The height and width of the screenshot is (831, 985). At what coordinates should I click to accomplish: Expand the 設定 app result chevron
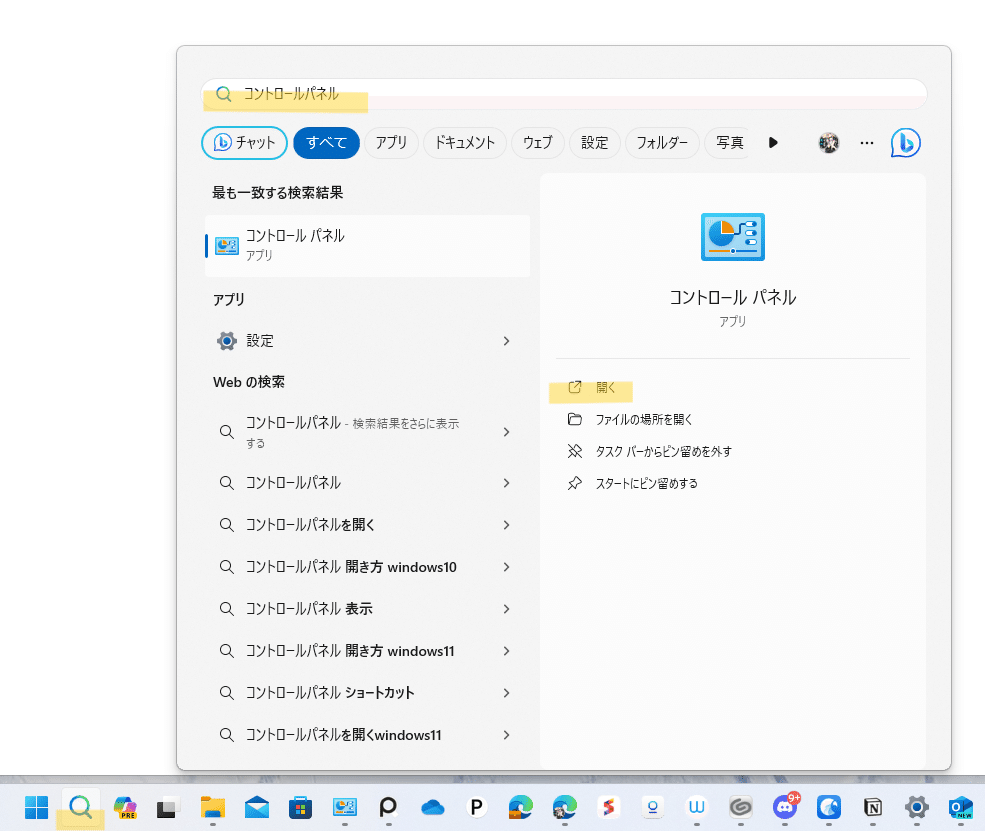point(506,341)
